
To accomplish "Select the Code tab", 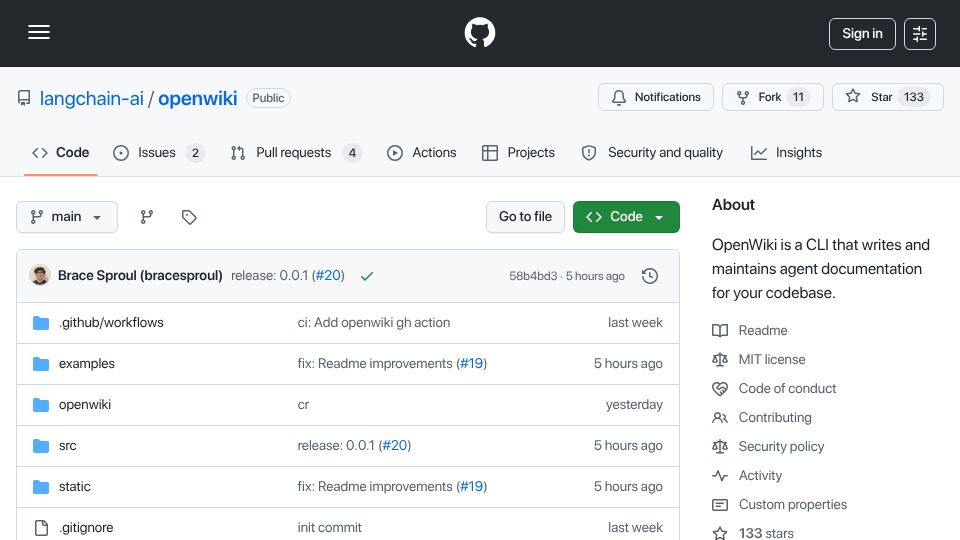I will (61, 152).
